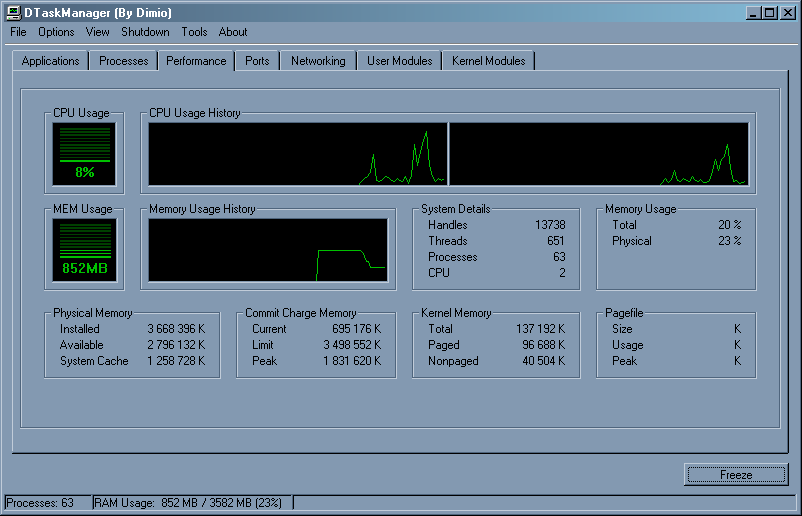This screenshot has height=516, width=802.
Task: Click Commit Charge Peak 1 831 620 K
Action: pos(352,361)
